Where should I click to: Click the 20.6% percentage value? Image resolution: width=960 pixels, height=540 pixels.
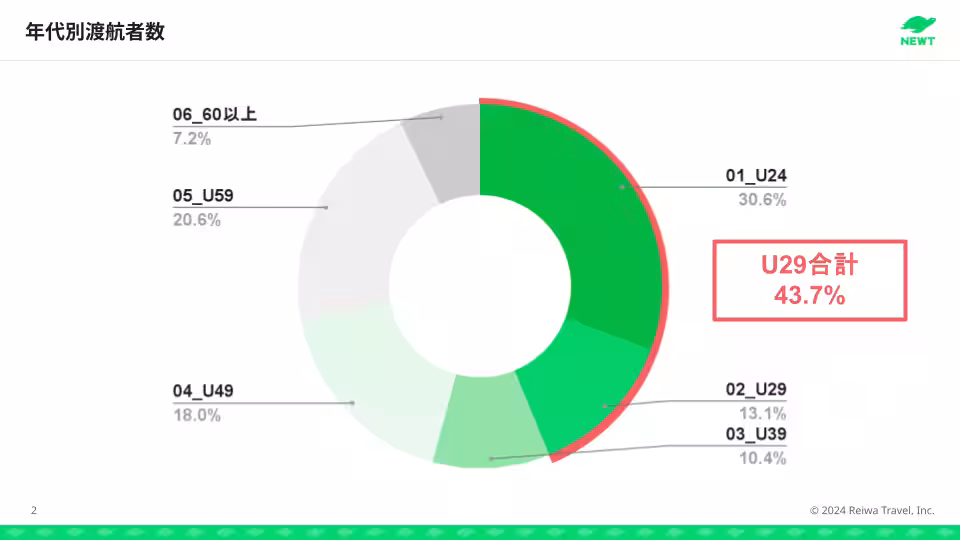tap(196, 220)
